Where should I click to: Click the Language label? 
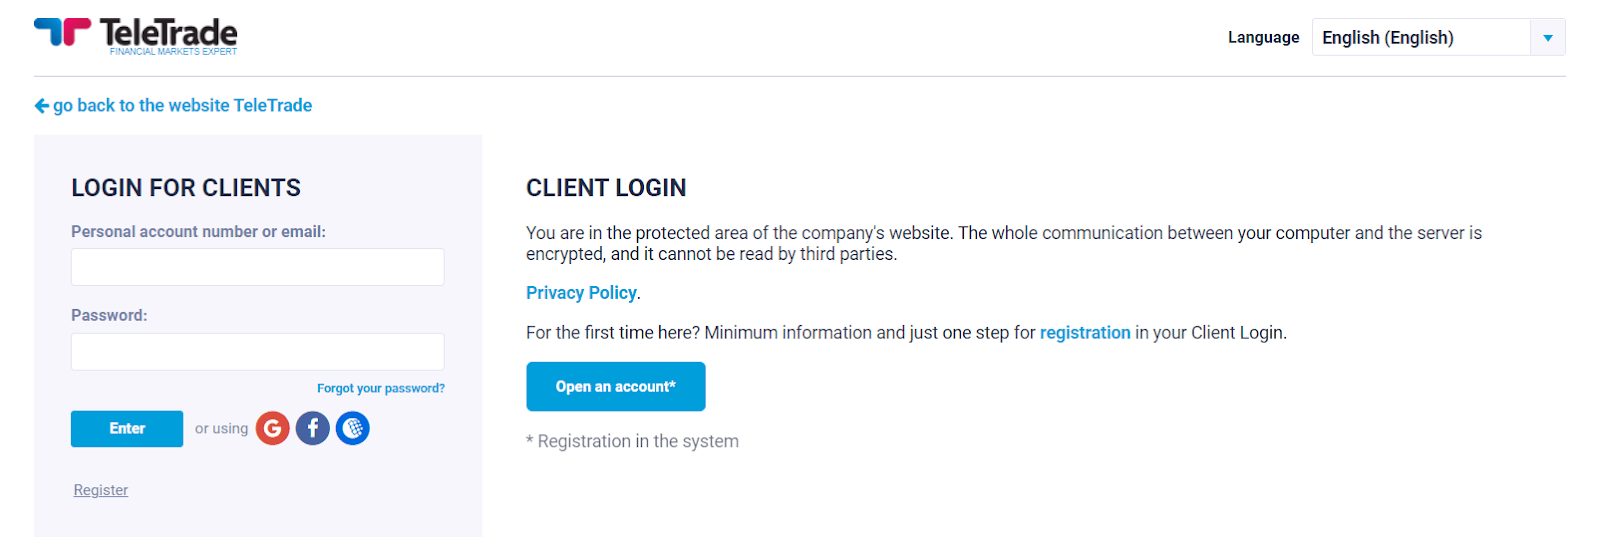click(x=1263, y=38)
